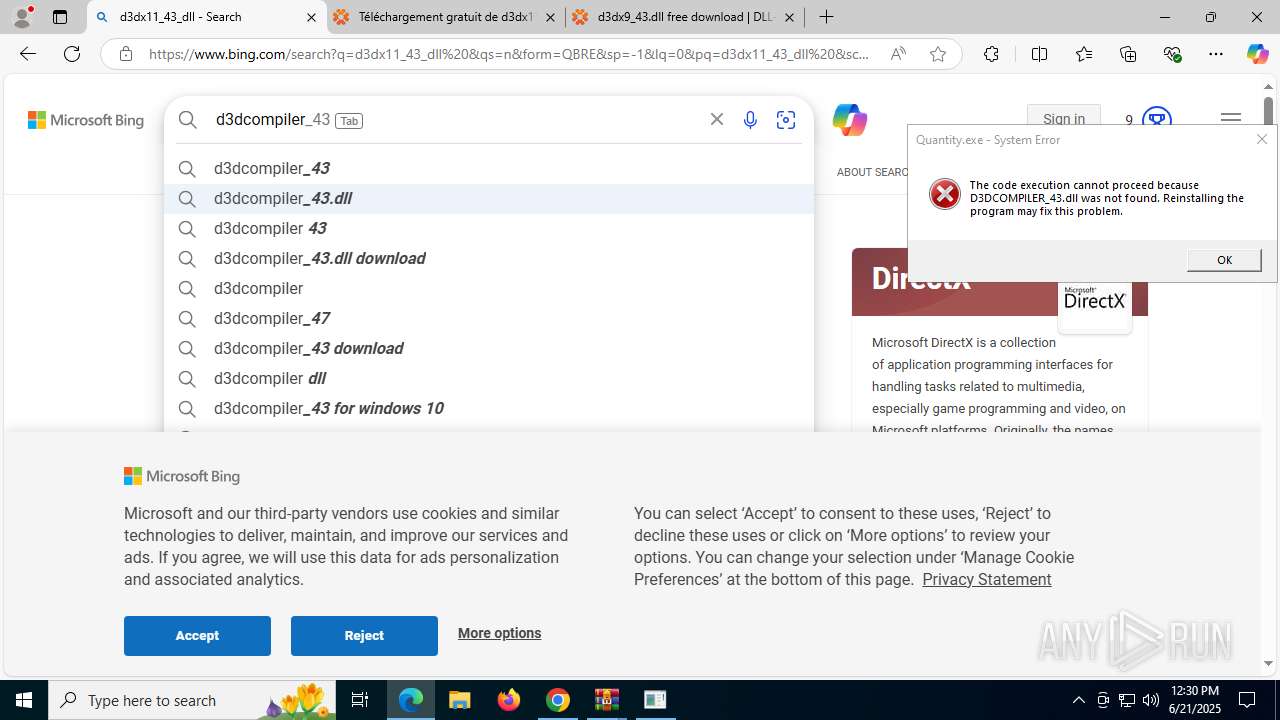This screenshot has width=1280, height=720.
Task: Switch to d3dx11_43_dll Search tab
Action: pos(207,17)
